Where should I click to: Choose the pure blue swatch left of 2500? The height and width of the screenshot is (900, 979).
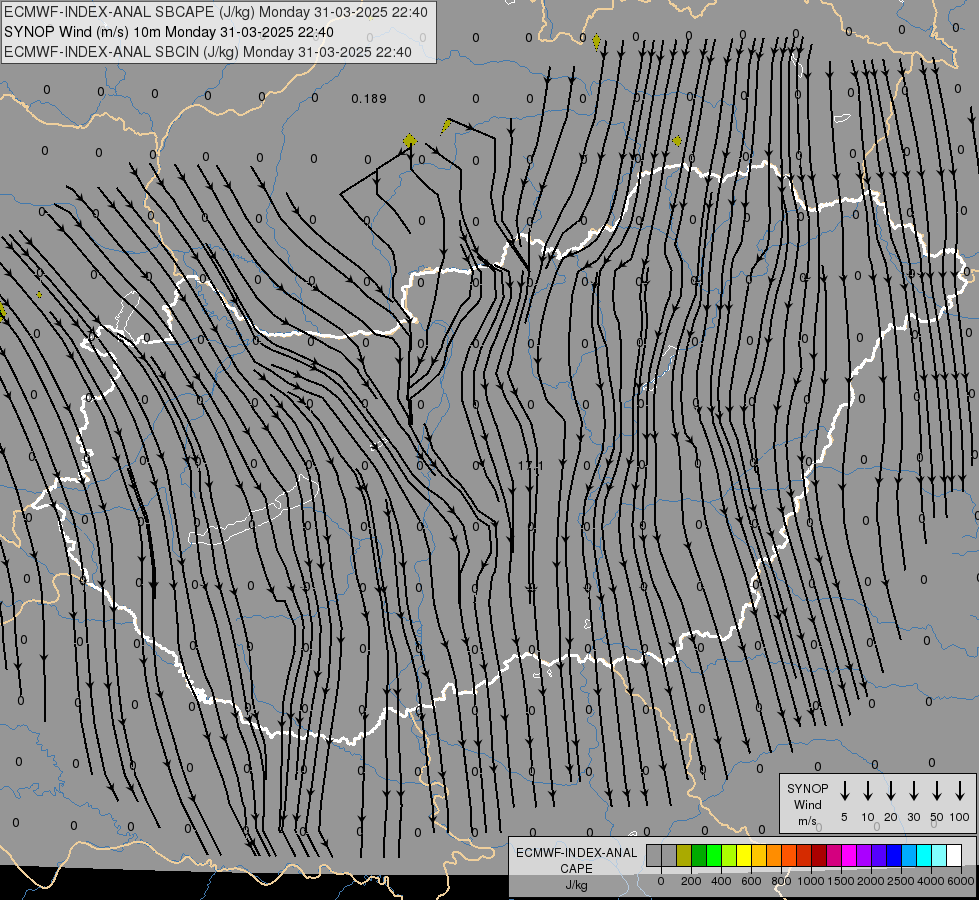894,855
